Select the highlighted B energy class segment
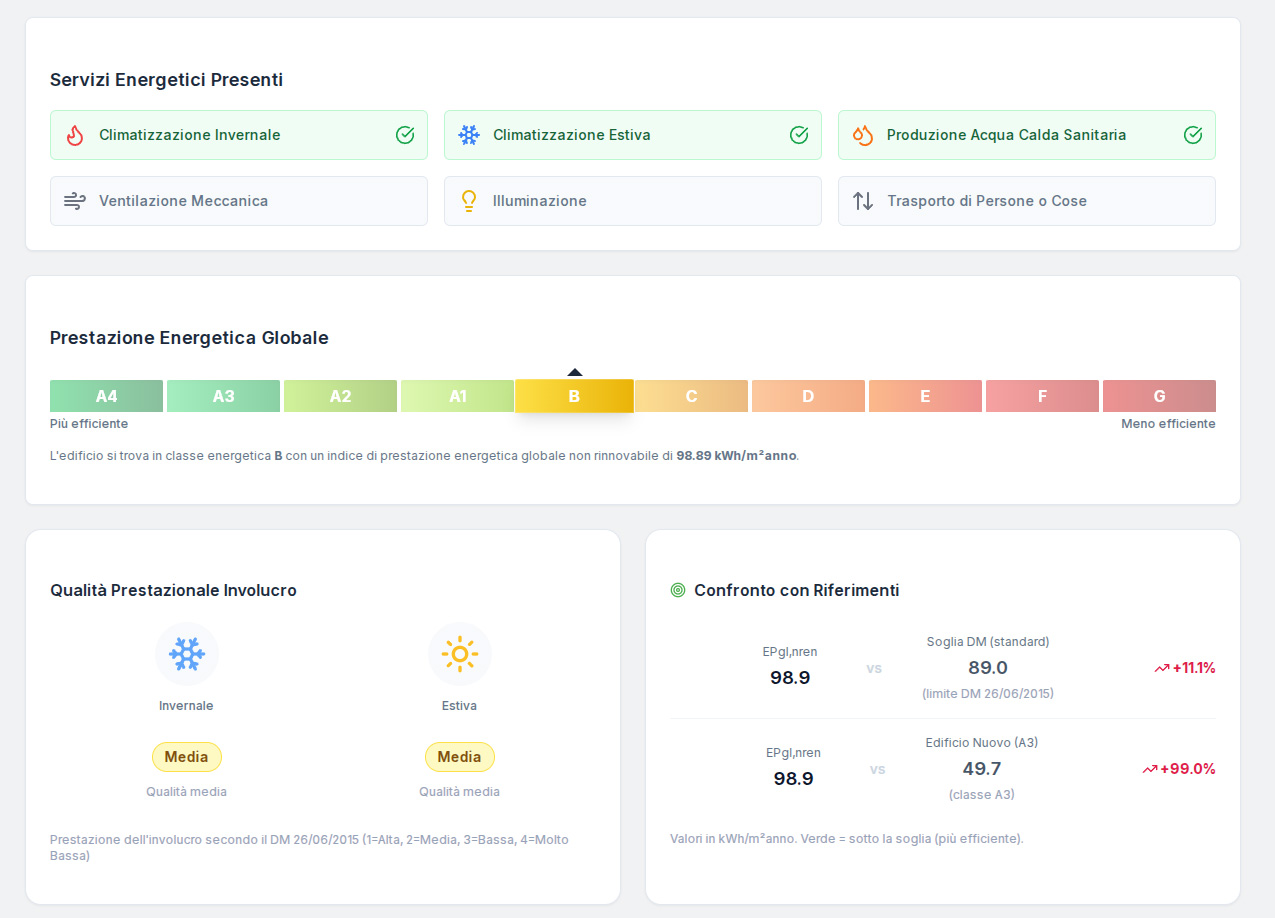The height and width of the screenshot is (918, 1275). click(x=574, y=396)
